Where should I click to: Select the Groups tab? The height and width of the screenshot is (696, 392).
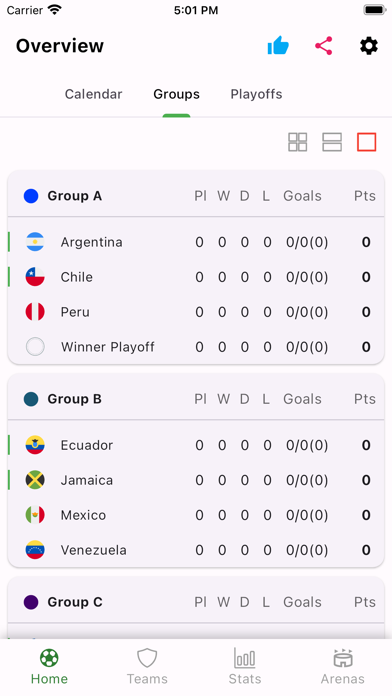[176, 94]
